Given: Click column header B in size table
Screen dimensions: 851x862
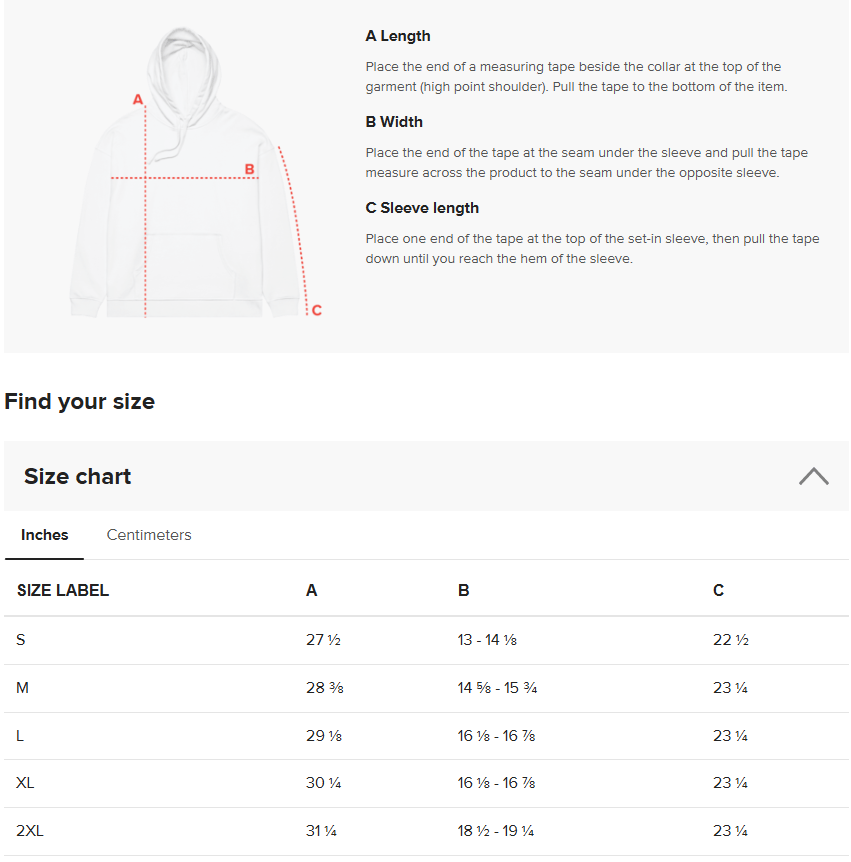Looking at the screenshot, I should [463, 590].
